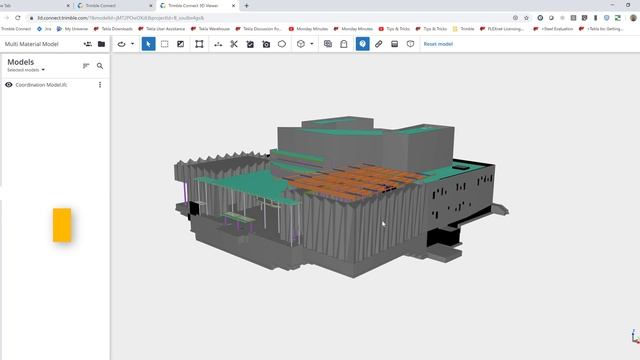The image size is (640, 360).
Task: Open the Trimble Connect bookmark
Action: click(x=16, y=29)
